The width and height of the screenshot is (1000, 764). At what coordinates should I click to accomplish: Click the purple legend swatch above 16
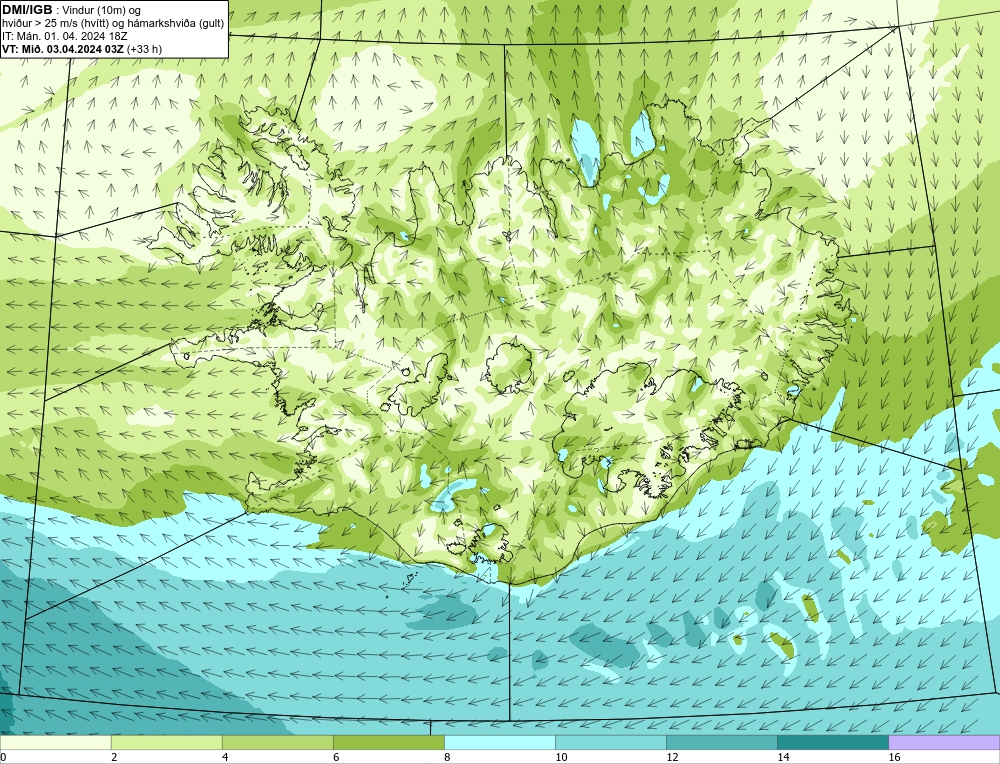(x=944, y=742)
